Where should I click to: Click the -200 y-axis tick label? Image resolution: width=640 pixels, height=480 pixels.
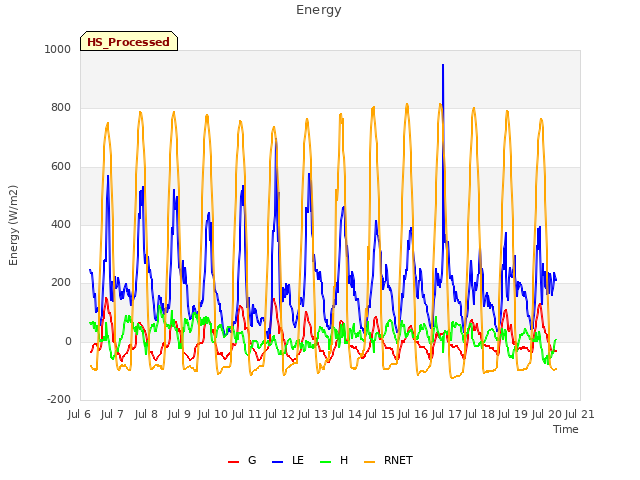pyautogui.click(x=59, y=399)
